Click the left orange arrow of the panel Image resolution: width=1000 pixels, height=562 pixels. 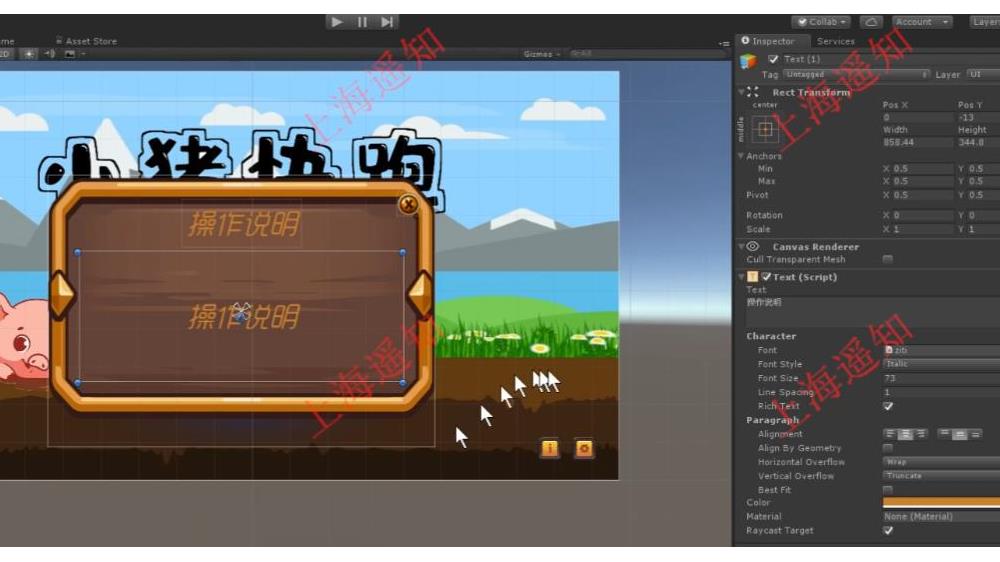coord(63,293)
